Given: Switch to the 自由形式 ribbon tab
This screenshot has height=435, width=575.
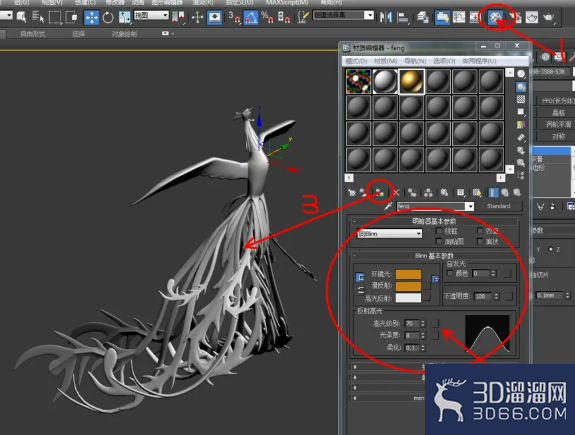Looking at the screenshot, I should click(x=33, y=34).
